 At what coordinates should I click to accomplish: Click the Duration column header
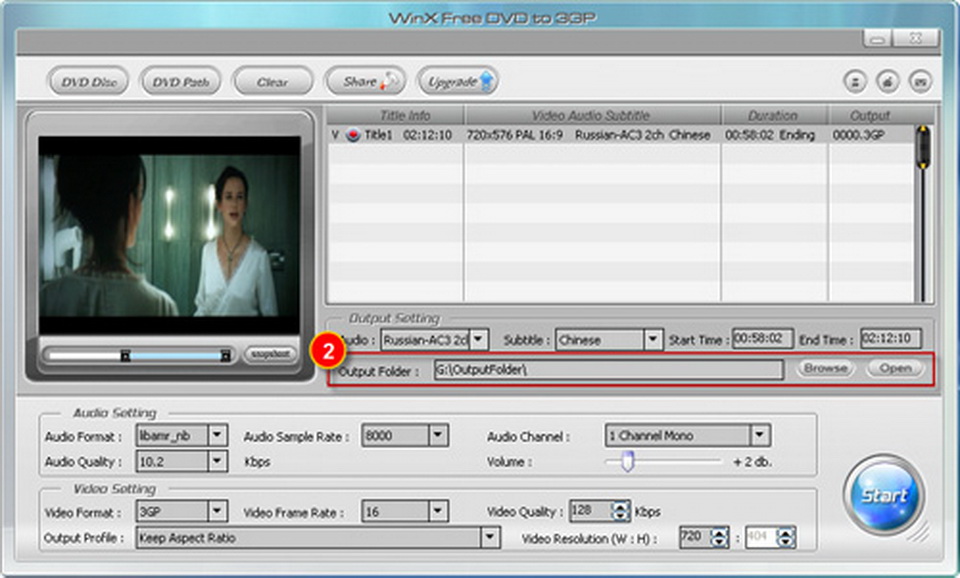pos(773,115)
